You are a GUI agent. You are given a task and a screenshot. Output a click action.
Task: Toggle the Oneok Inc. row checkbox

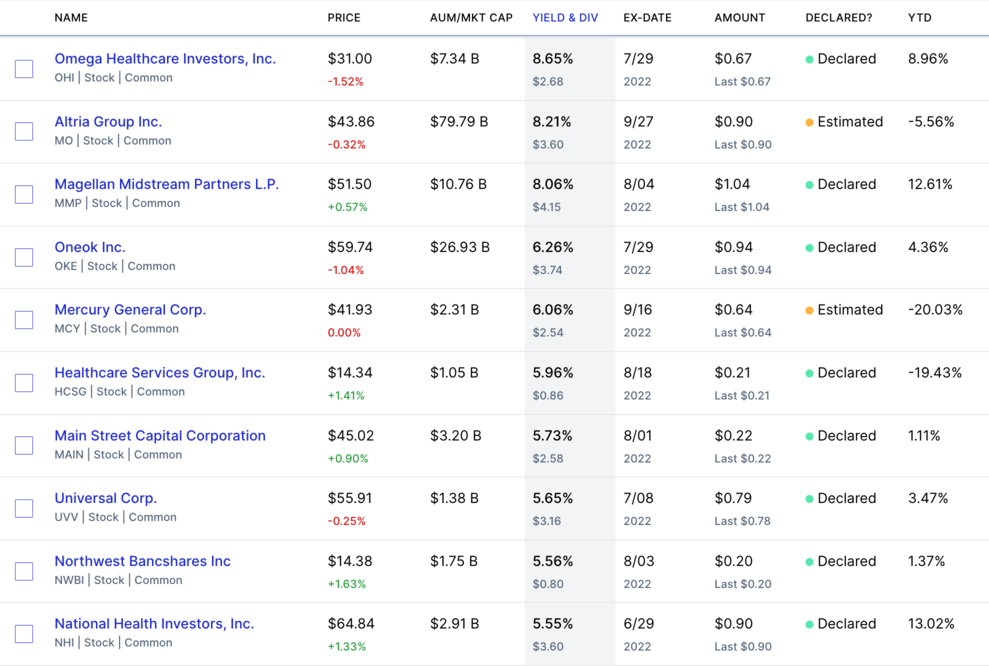coord(24,257)
